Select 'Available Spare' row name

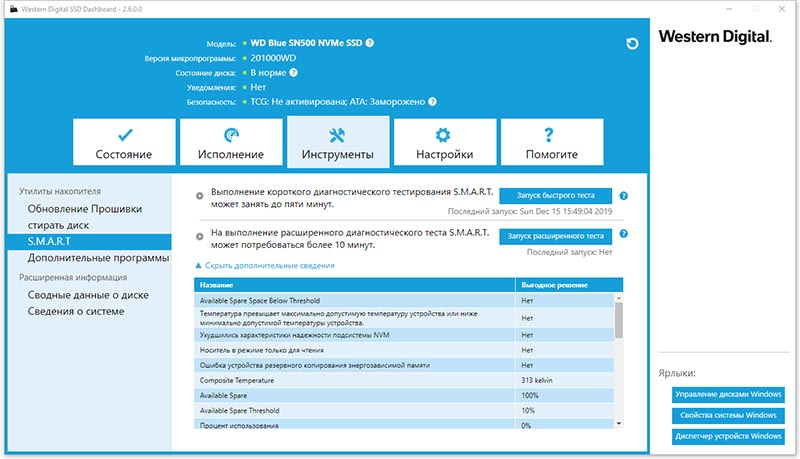[x=223, y=396]
